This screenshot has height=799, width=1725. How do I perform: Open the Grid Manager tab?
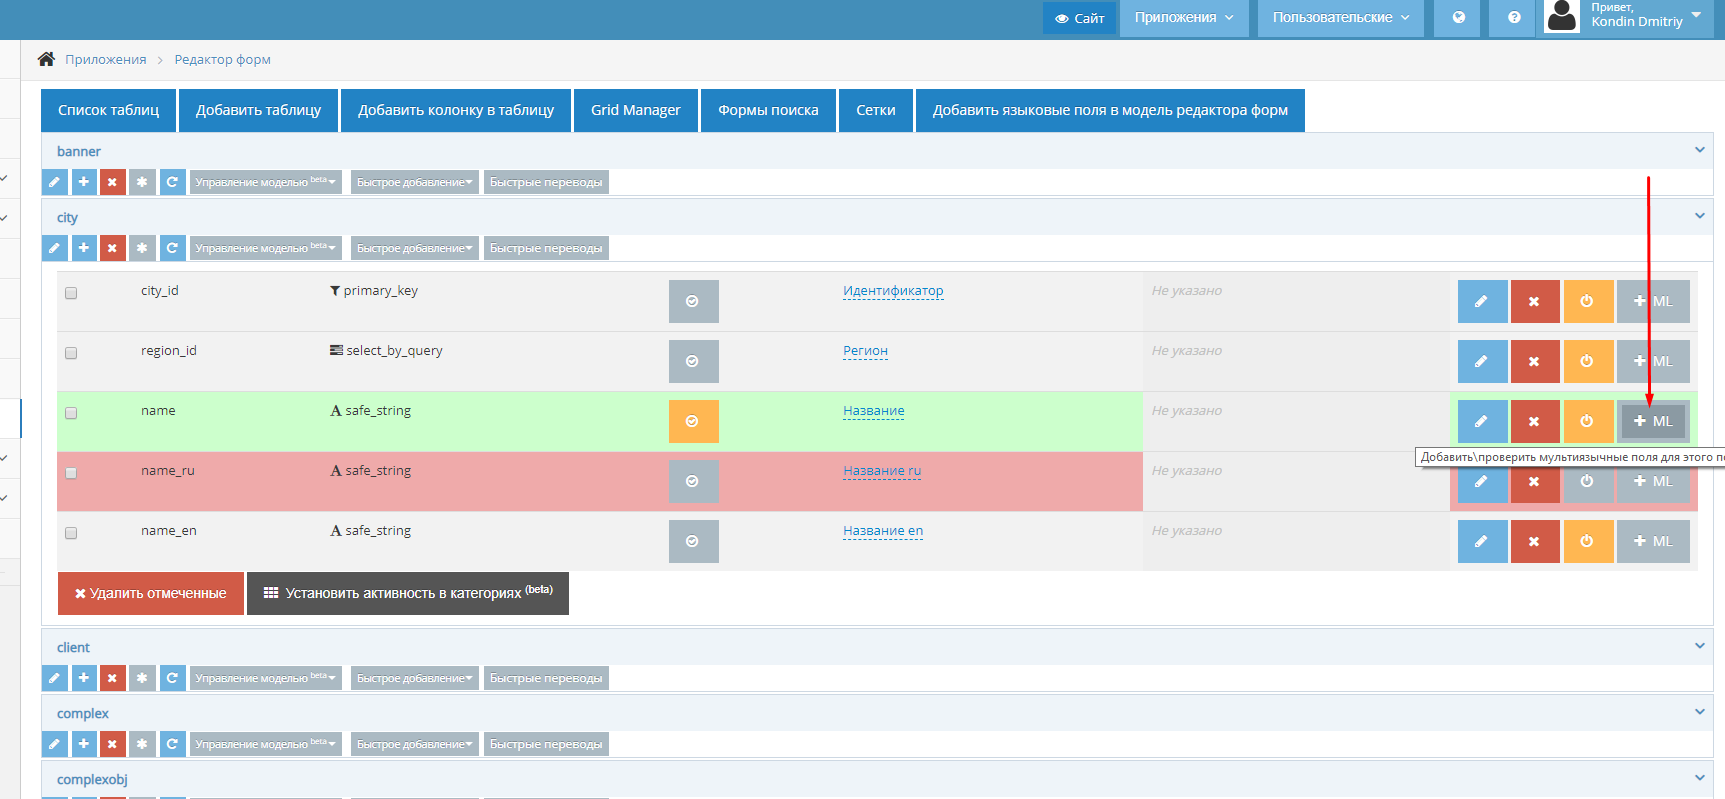pos(636,110)
